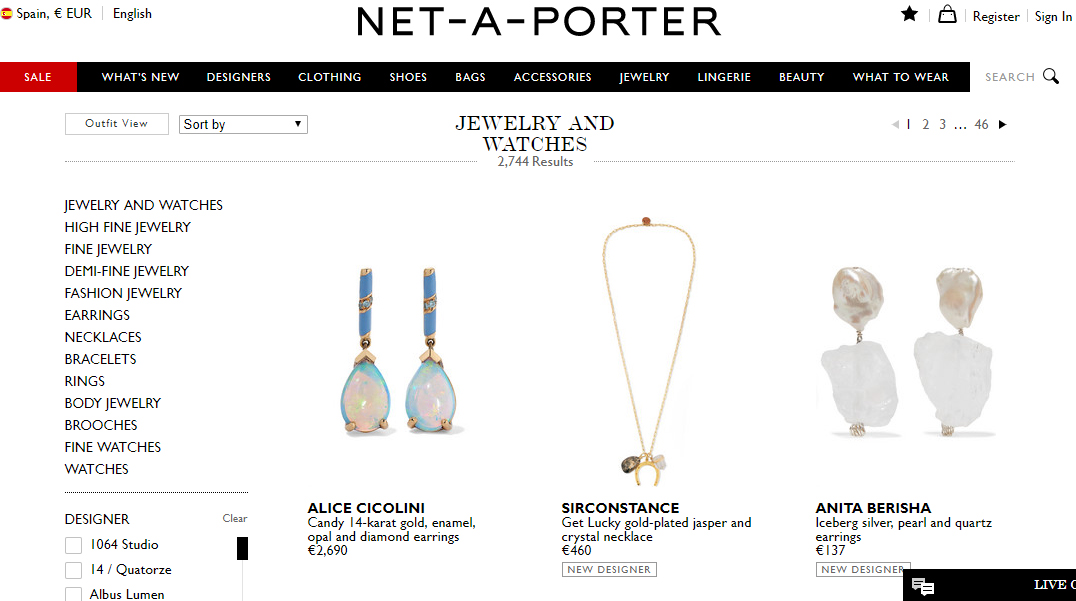Click the Spain flag icon
1076x601 pixels.
pyautogui.click(x=6, y=14)
